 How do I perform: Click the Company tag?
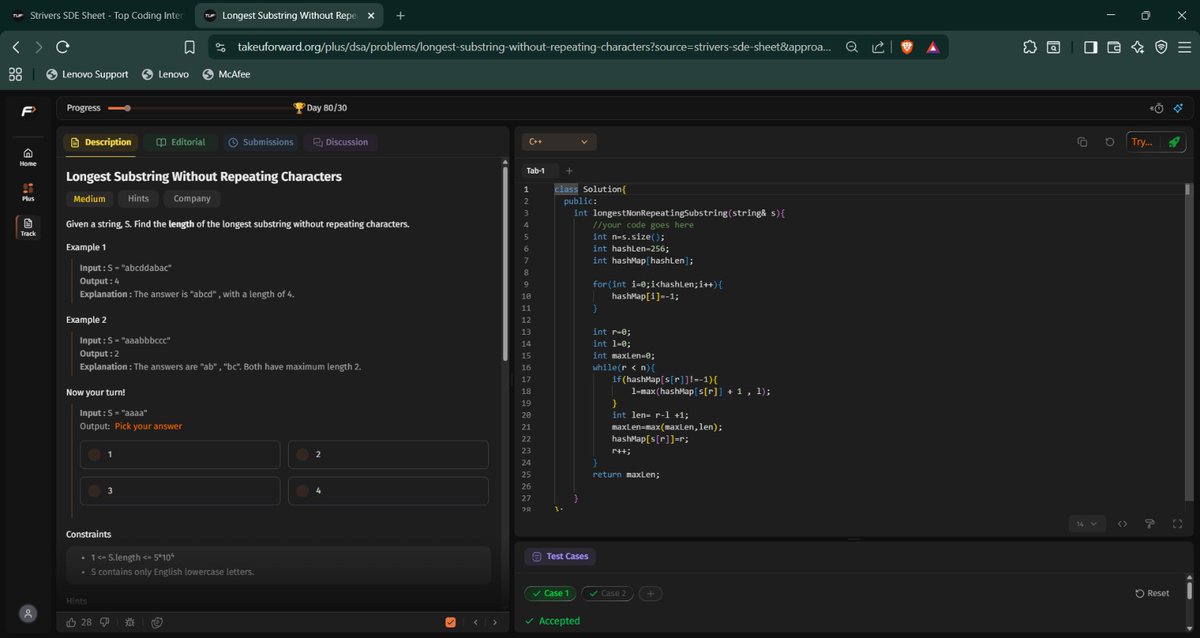(x=192, y=199)
